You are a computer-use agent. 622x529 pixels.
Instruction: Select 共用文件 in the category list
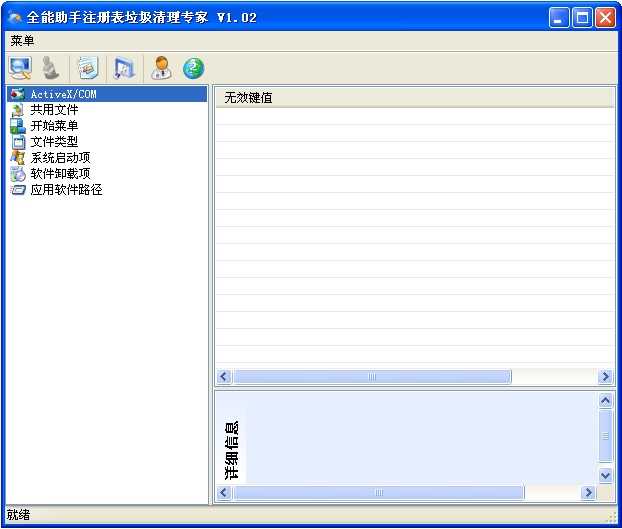point(54,110)
